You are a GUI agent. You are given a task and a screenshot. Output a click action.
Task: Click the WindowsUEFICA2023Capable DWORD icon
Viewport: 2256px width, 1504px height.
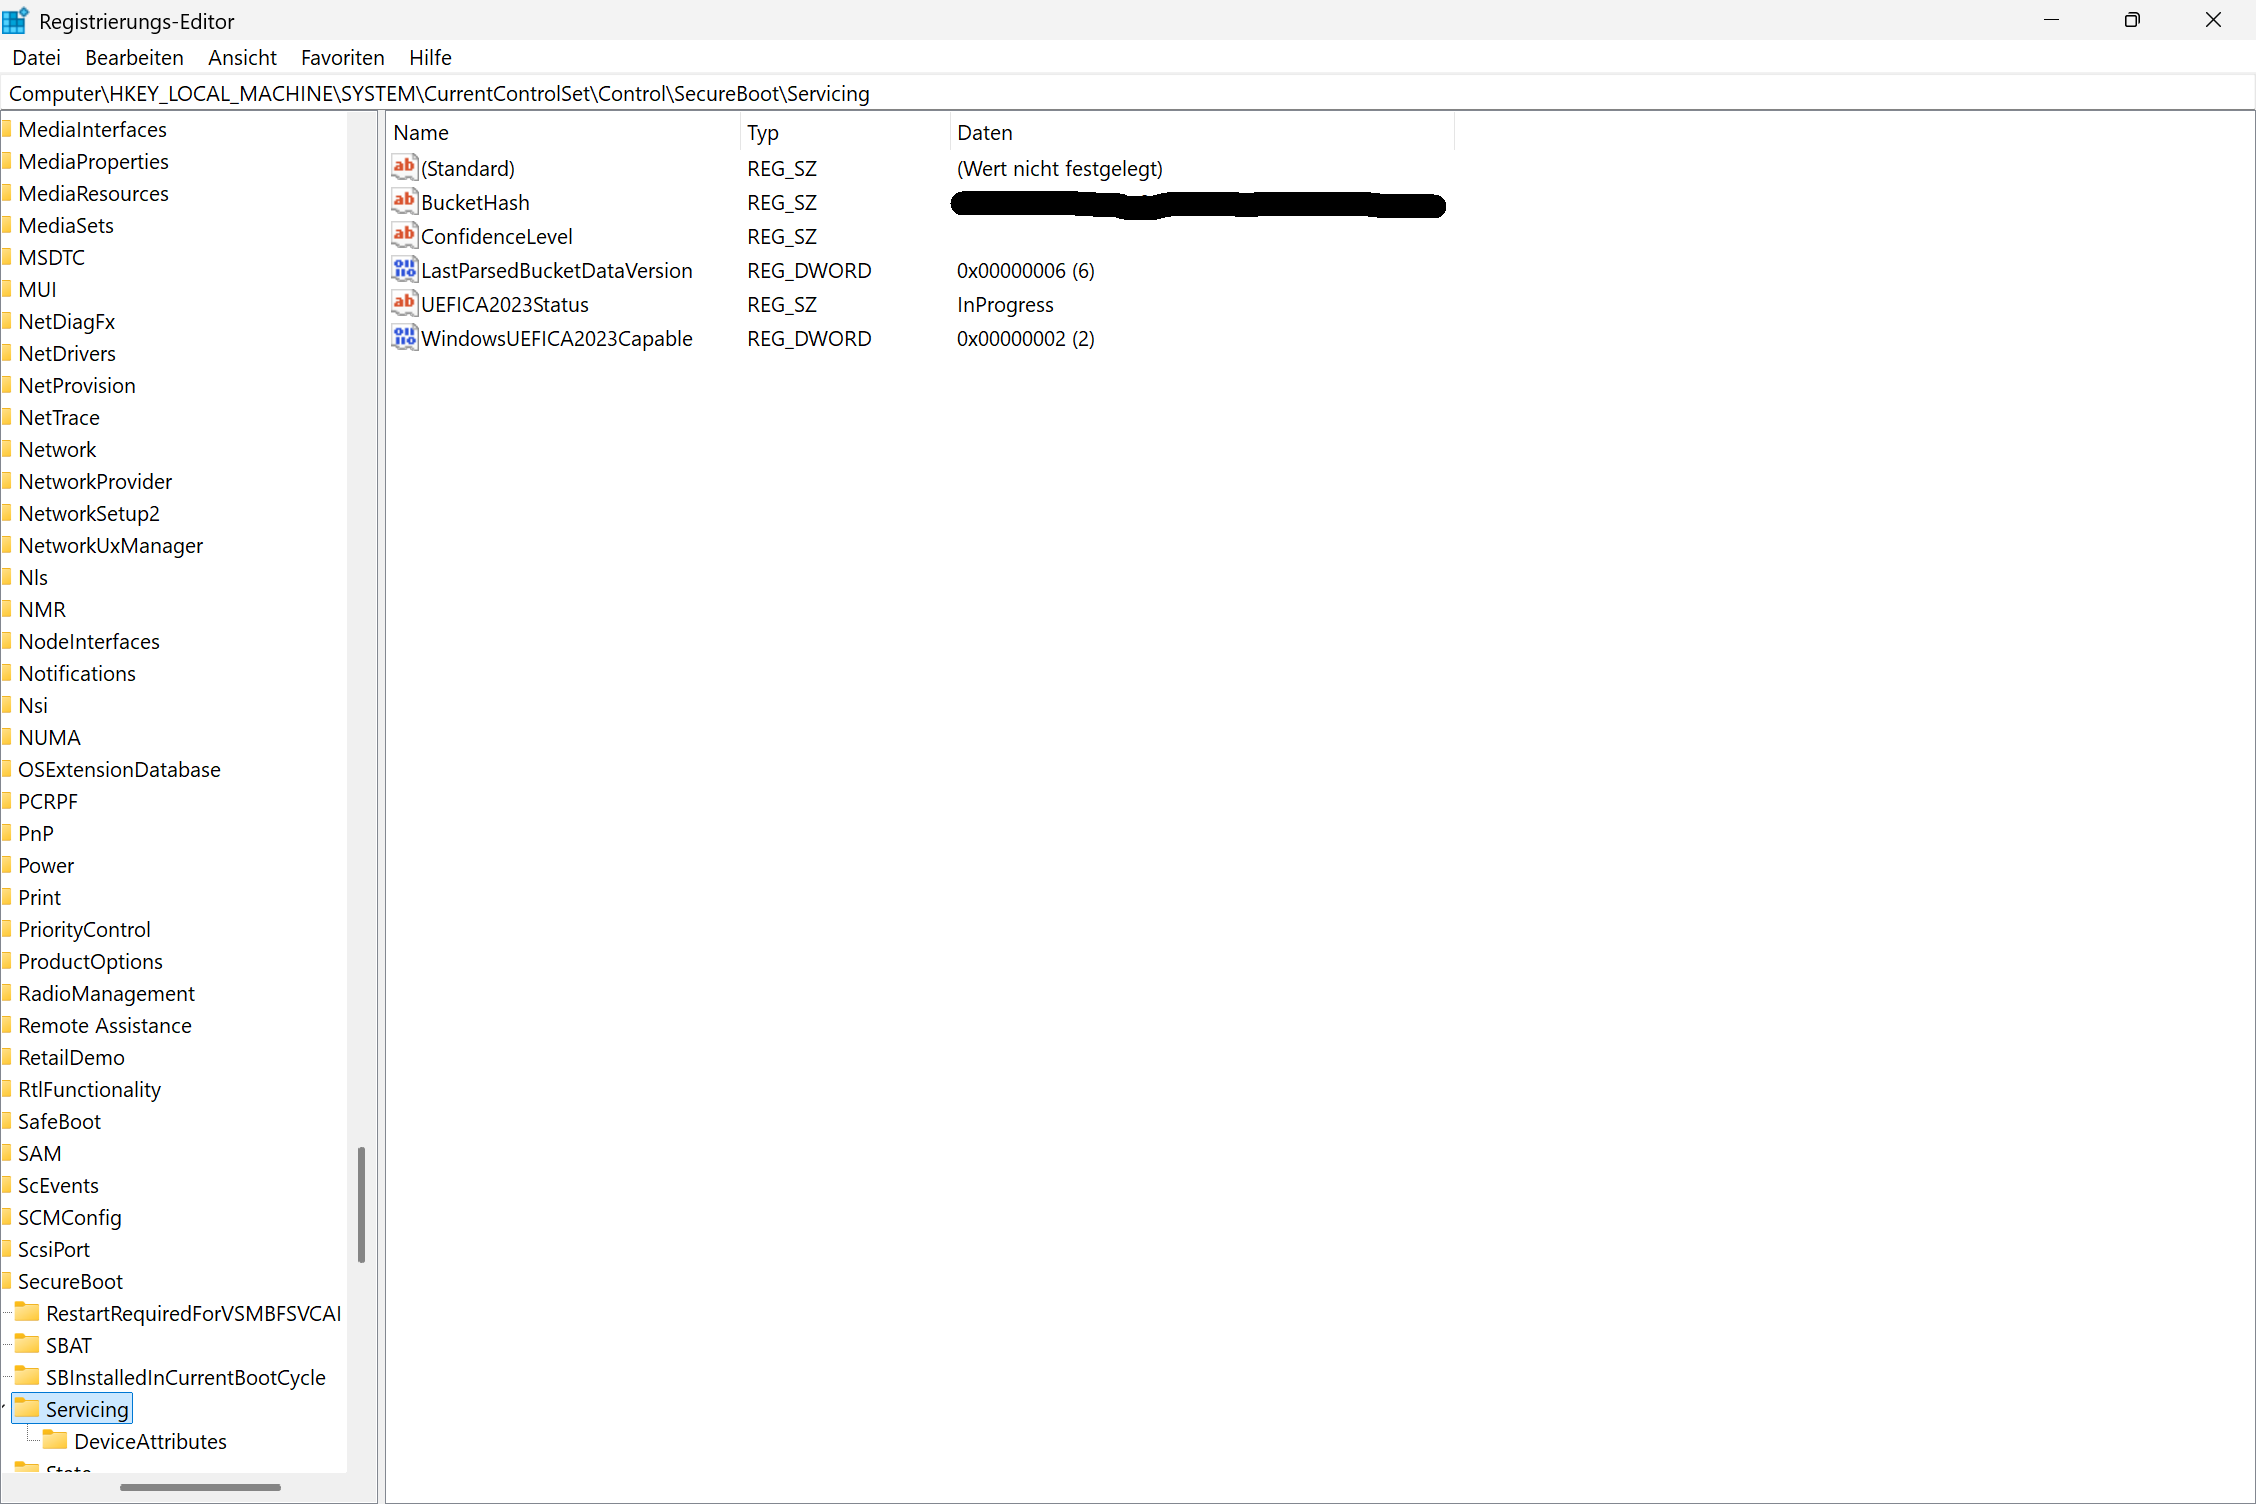(x=404, y=338)
